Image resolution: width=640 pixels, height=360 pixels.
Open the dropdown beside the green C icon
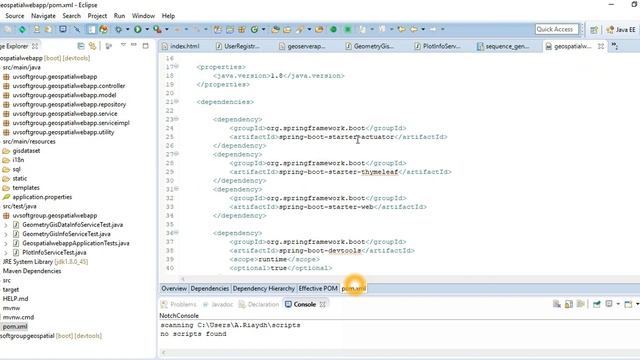(x=263, y=29)
